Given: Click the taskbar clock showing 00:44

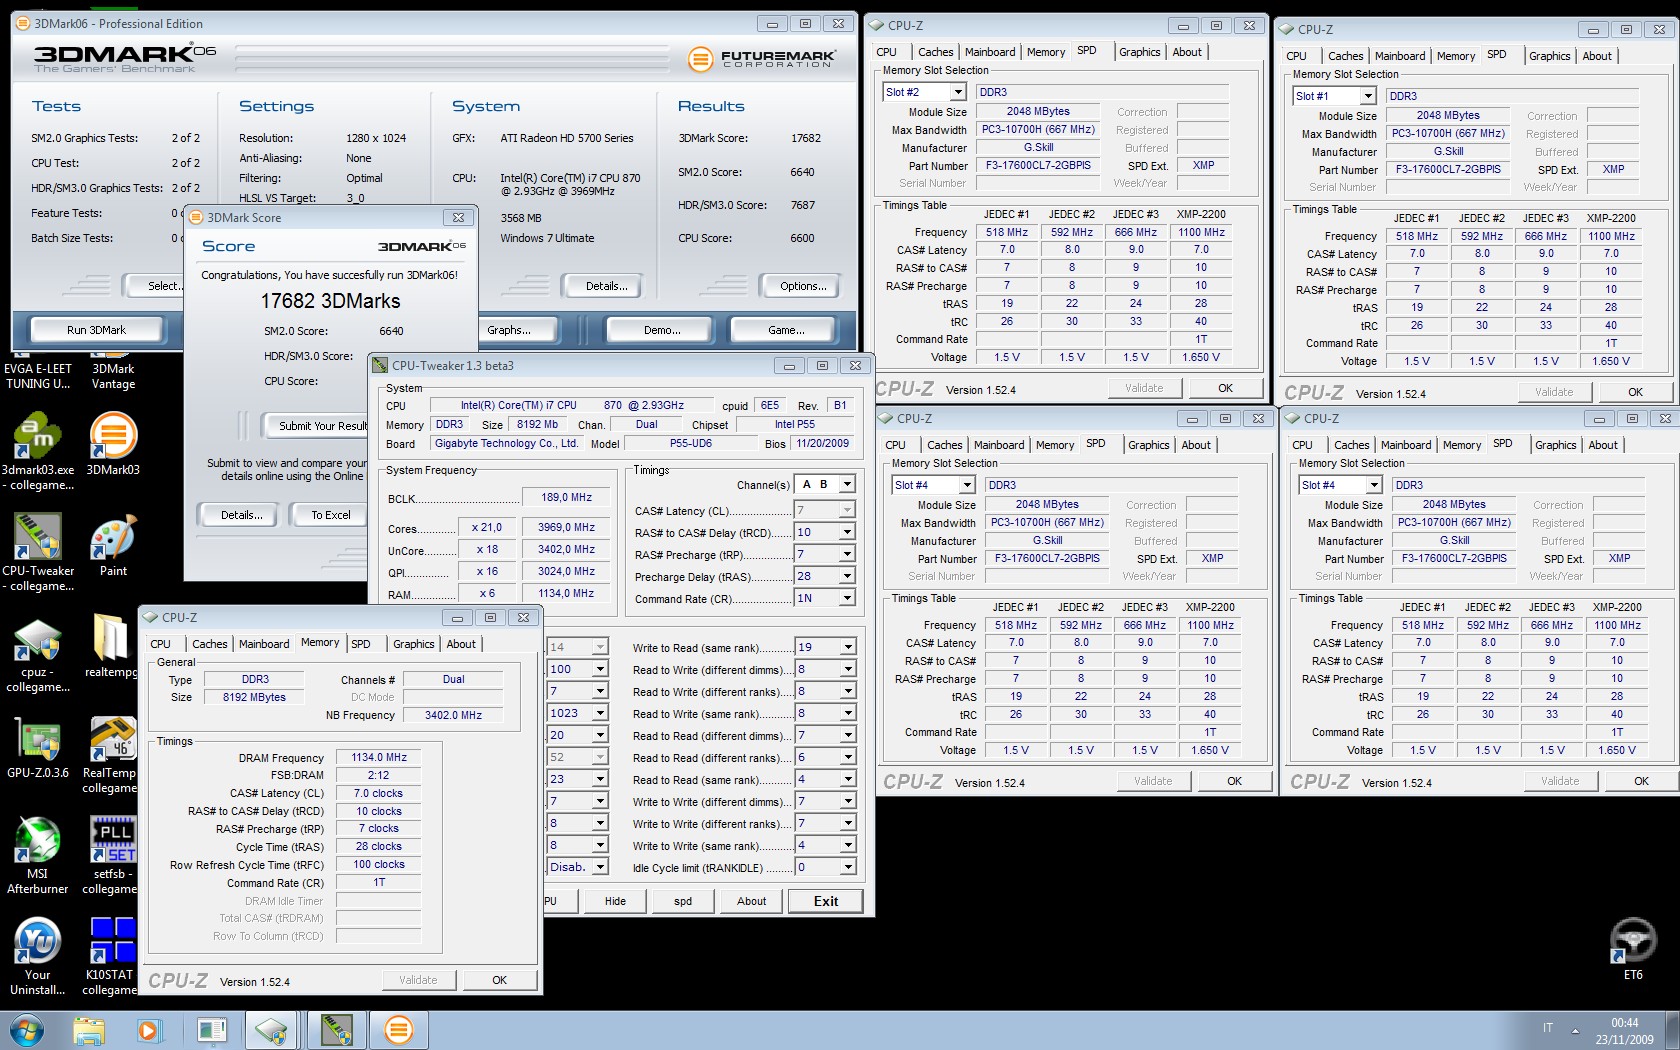Looking at the screenshot, I should point(1625,1023).
